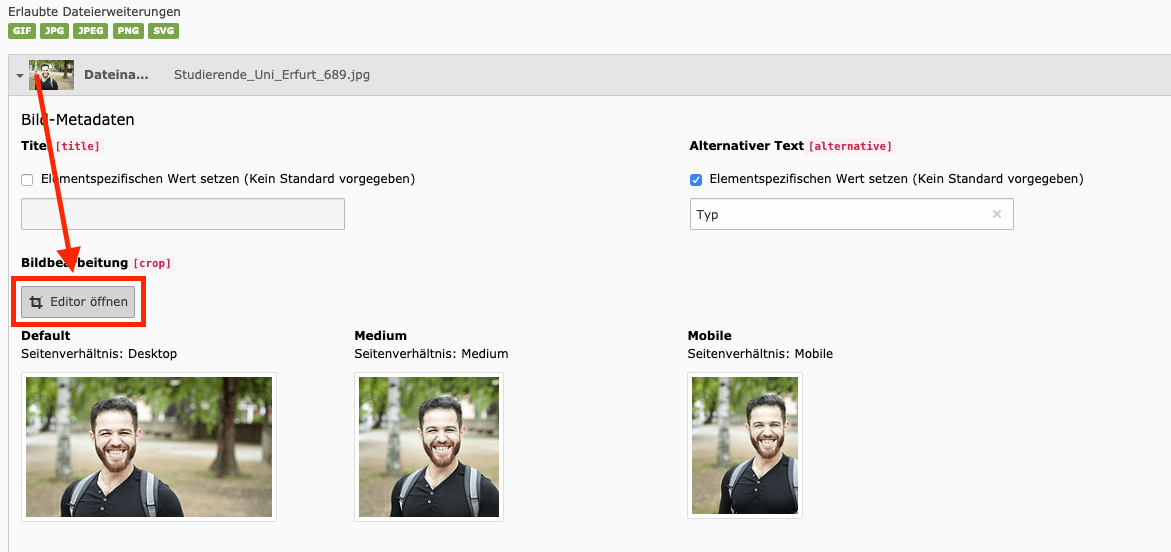The height and width of the screenshot is (552, 1171).
Task: Collapse the image file record triangle
Action: (x=19, y=75)
